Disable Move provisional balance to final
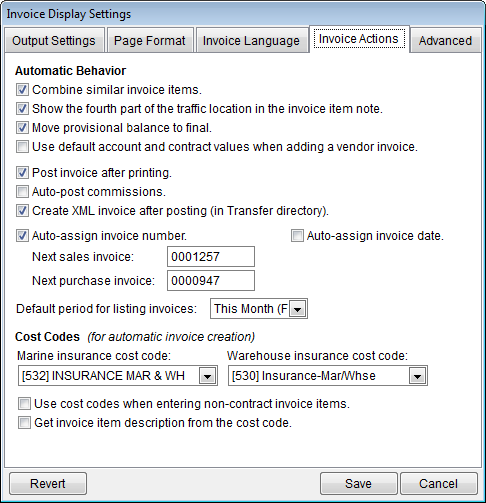This screenshot has height=503, width=486. 22,128
